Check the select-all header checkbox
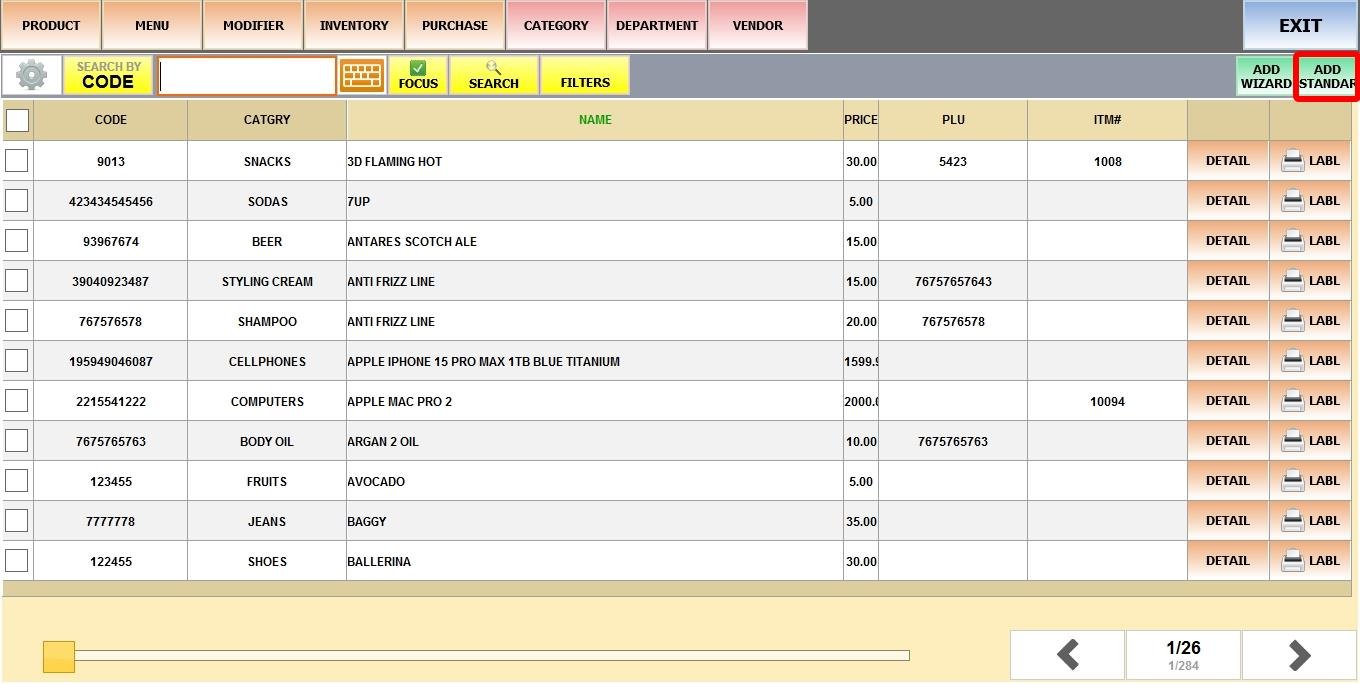Screen dimensions: 1360x684 [x=18, y=120]
